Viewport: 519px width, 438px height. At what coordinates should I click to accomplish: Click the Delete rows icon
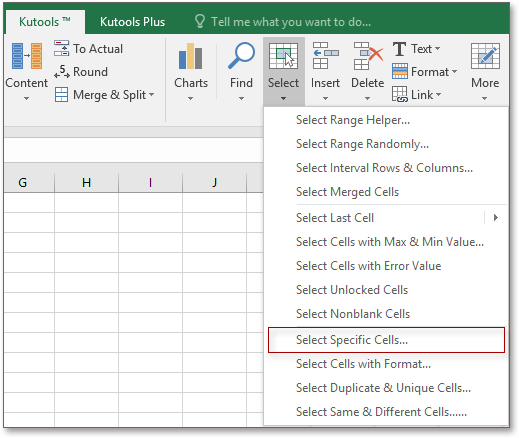point(368,56)
